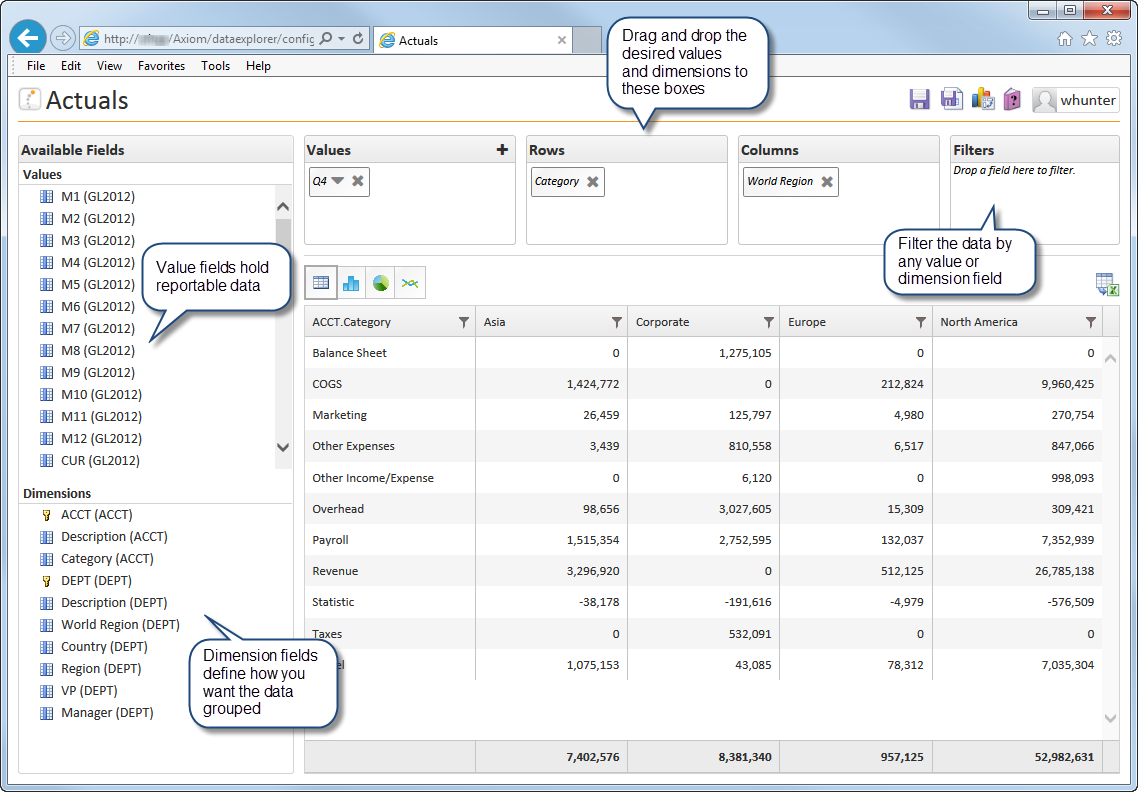This screenshot has height=792, width=1138.
Task: Remove World Region from the Columns box
Action: pos(827,181)
